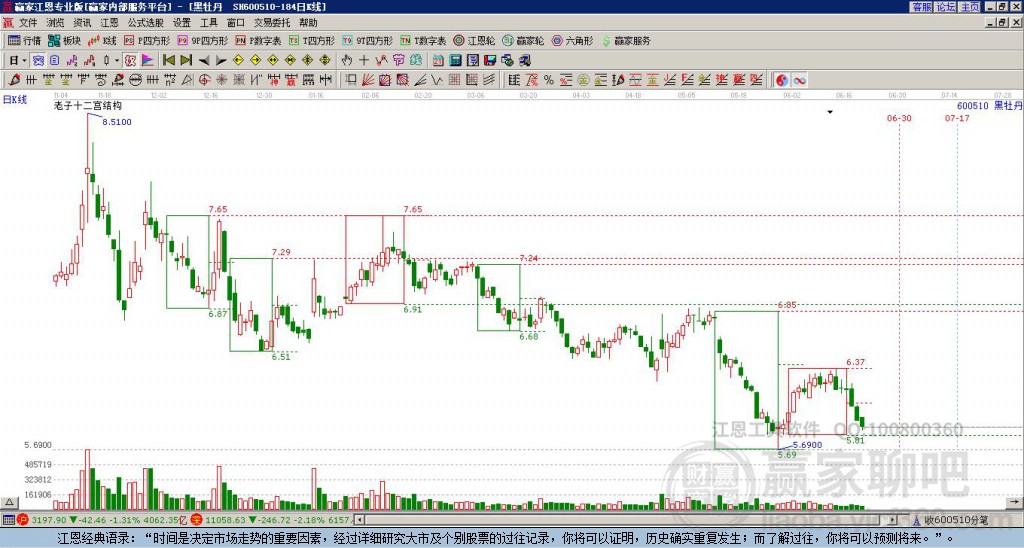
Task: Select the hand pan tool
Action: click(347, 61)
